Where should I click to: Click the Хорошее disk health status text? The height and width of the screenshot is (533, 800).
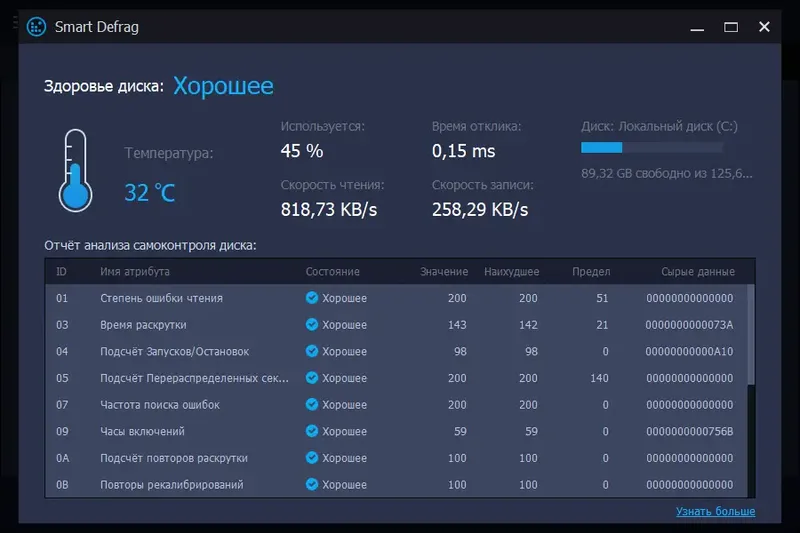coord(223,86)
